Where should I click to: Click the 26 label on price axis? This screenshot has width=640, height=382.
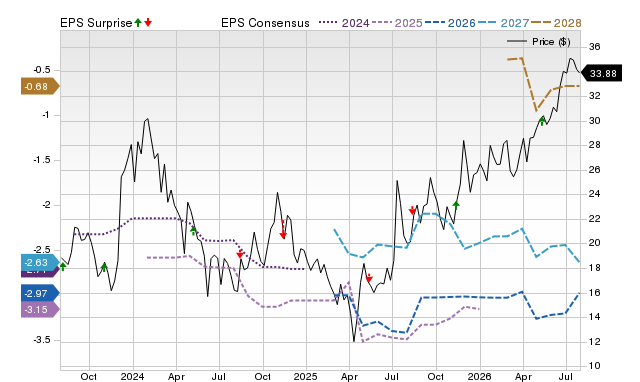point(595,169)
